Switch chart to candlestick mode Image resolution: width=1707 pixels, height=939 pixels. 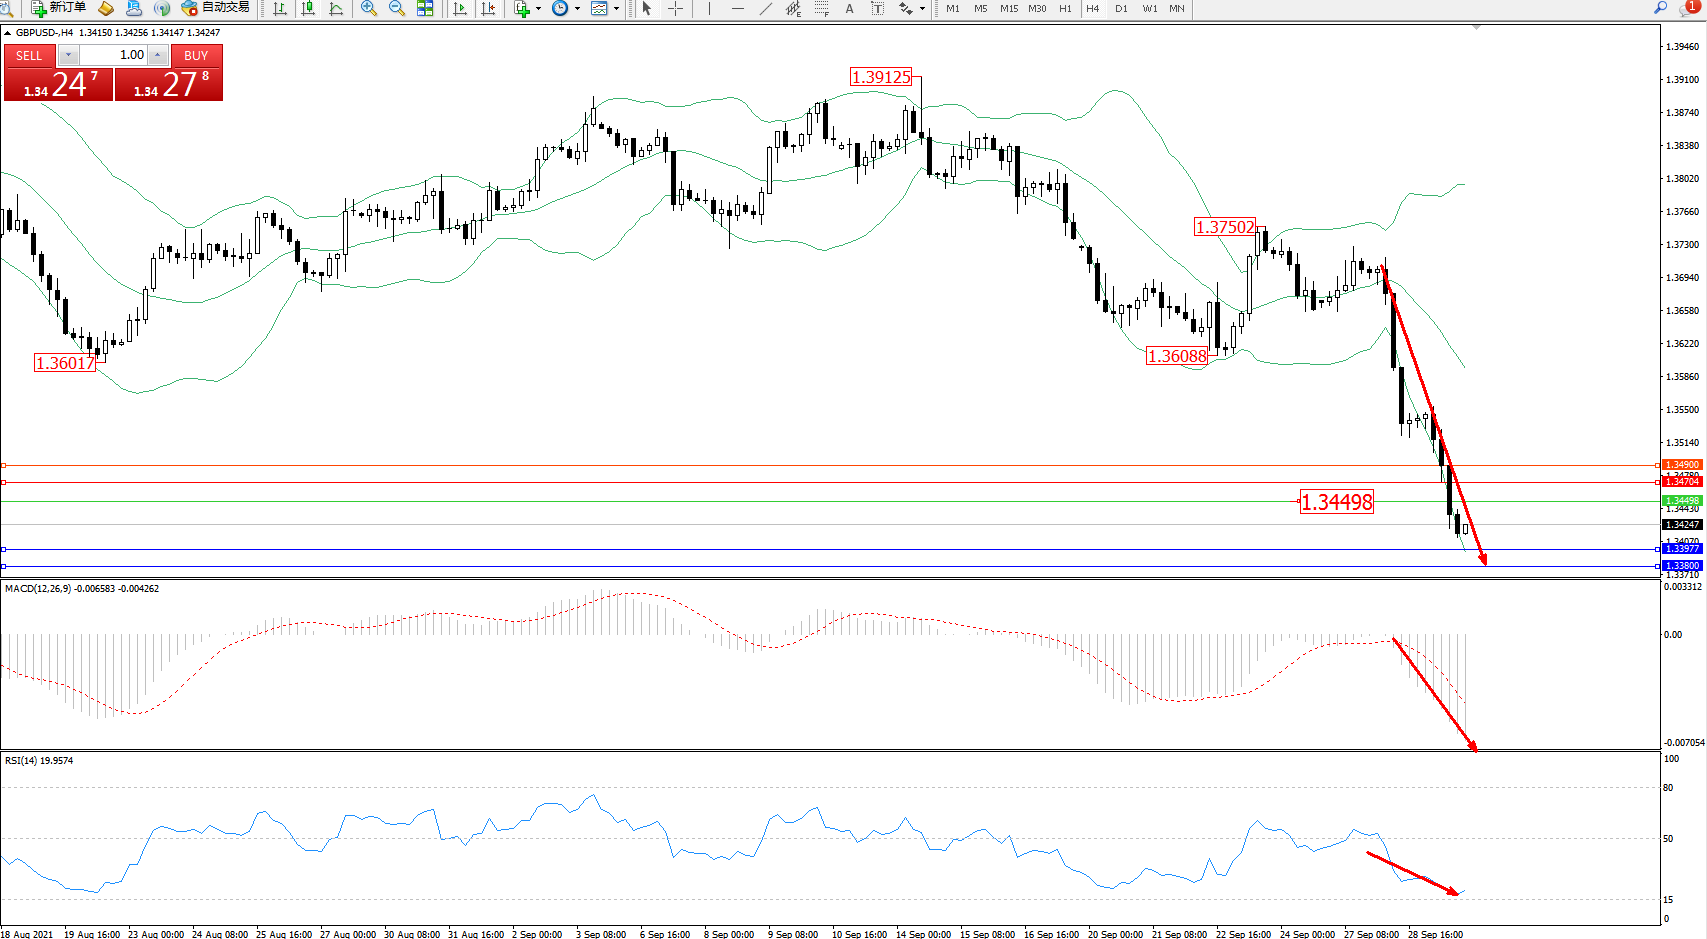[308, 8]
